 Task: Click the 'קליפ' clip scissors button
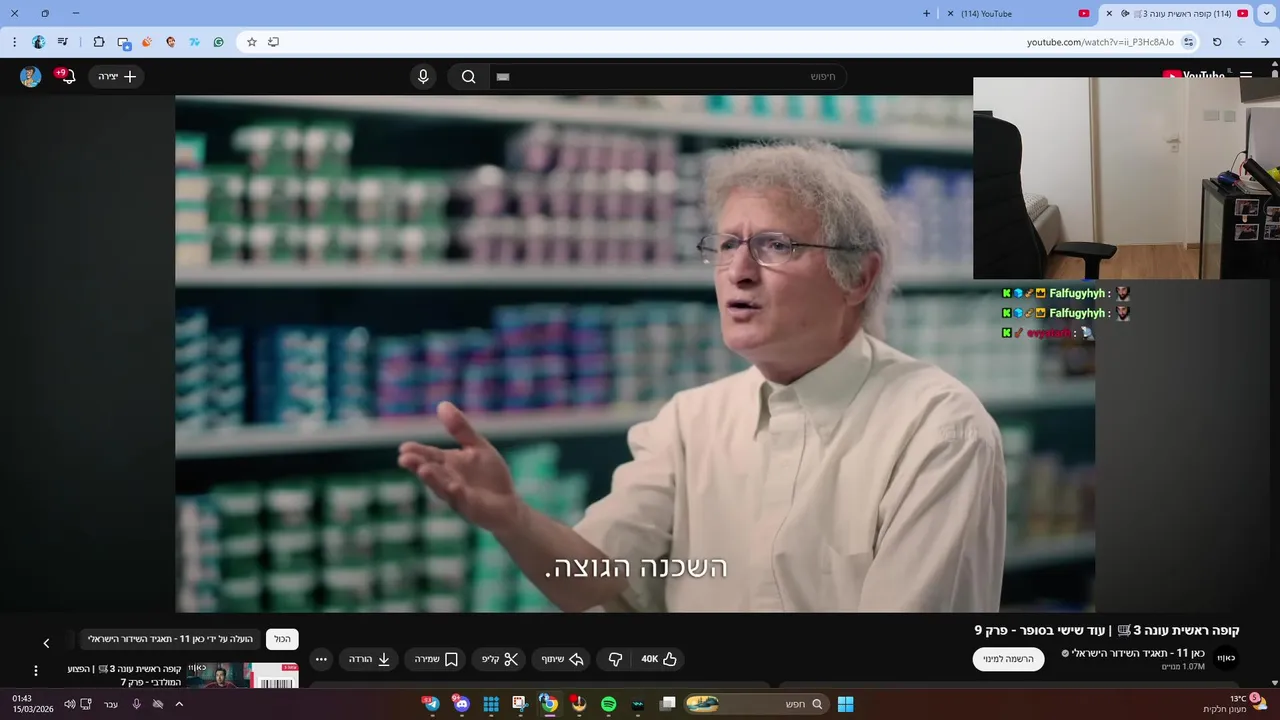(x=500, y=659)
